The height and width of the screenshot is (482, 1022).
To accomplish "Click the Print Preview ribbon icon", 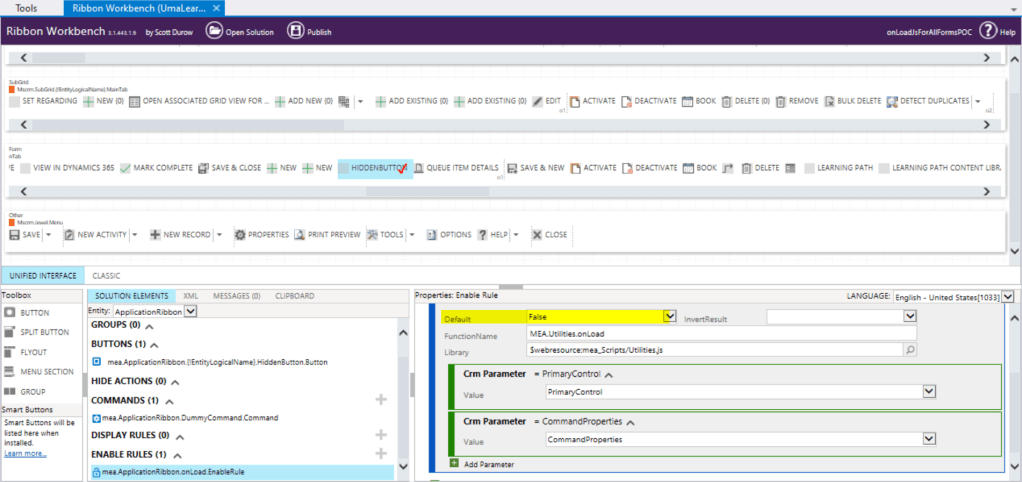I will [299, 235].
